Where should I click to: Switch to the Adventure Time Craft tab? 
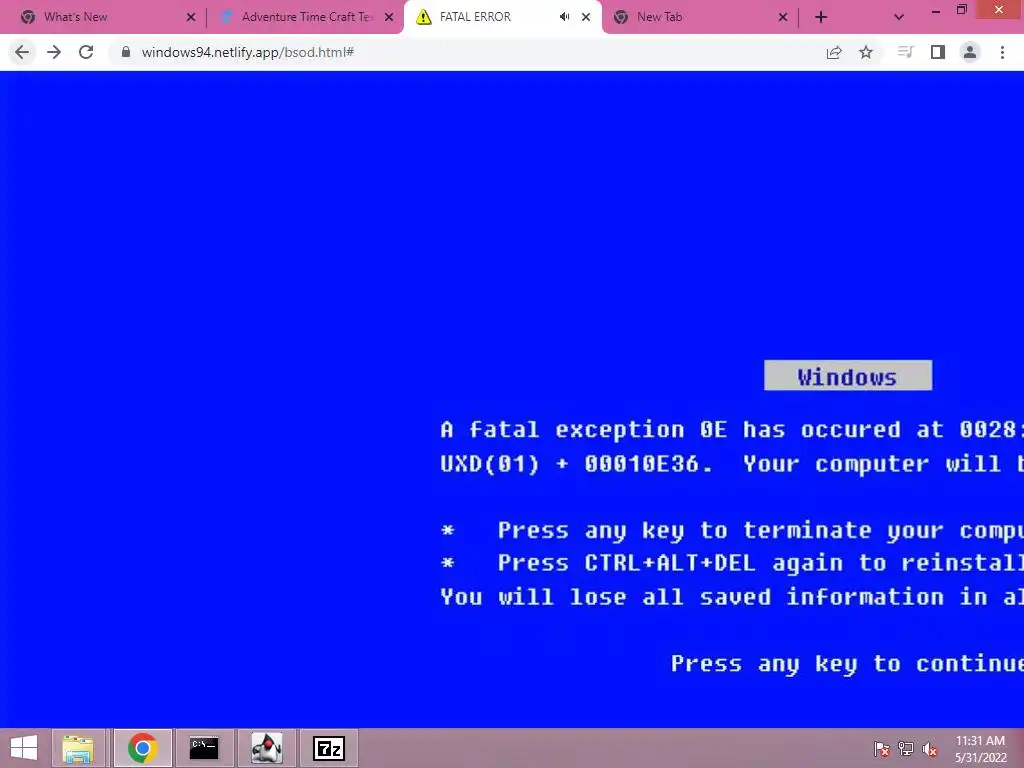coord(304,17)
